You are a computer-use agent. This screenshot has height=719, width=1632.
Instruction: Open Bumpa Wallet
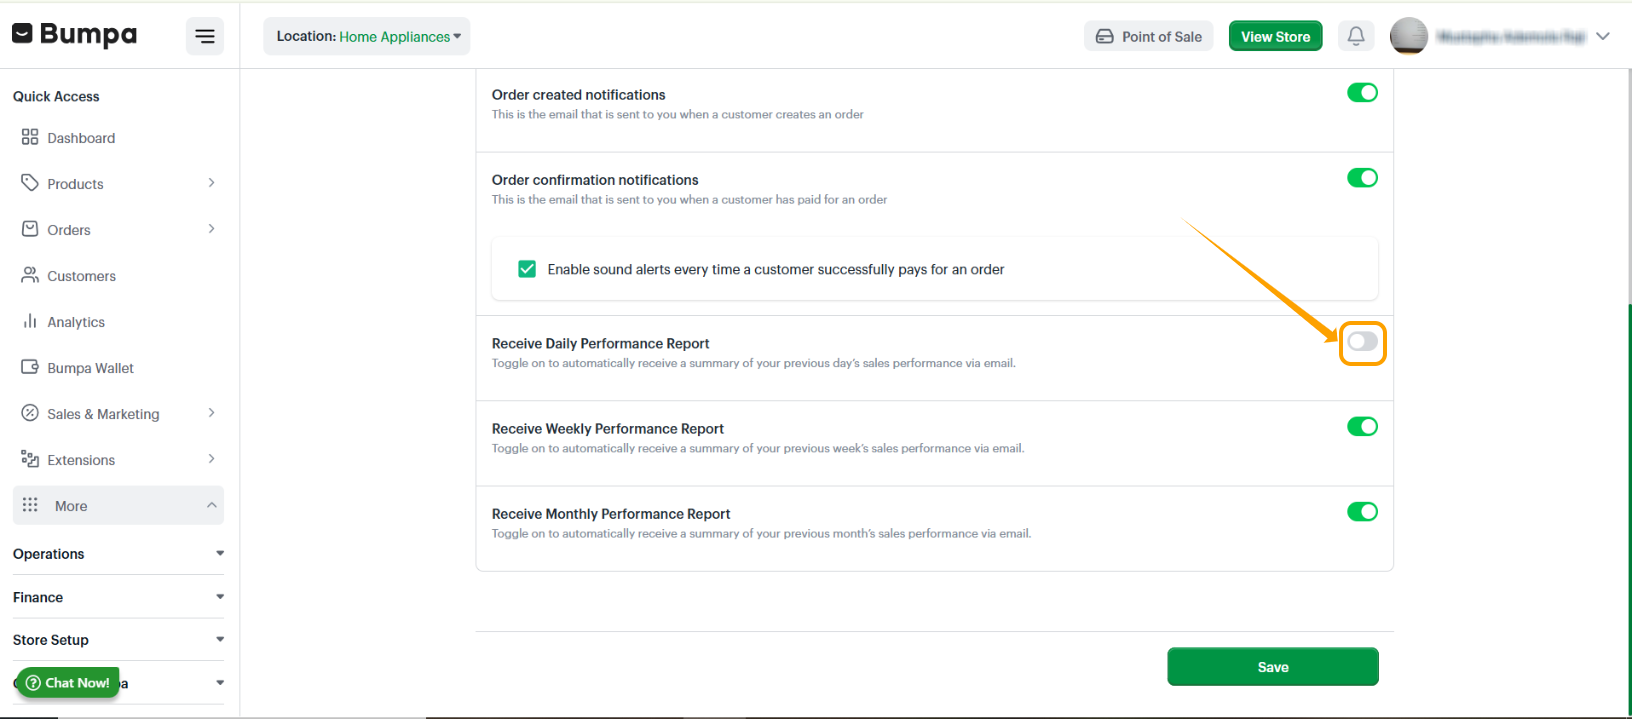pos(90,368)
